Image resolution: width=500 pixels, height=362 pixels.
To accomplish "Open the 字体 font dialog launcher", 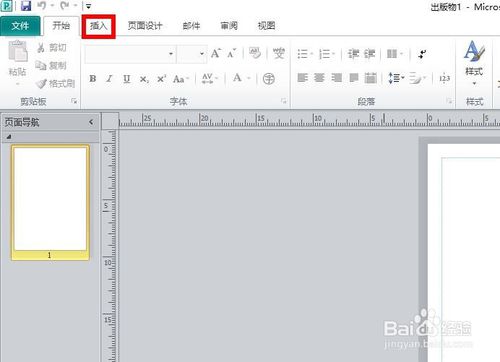I will (x=283, y=101).
